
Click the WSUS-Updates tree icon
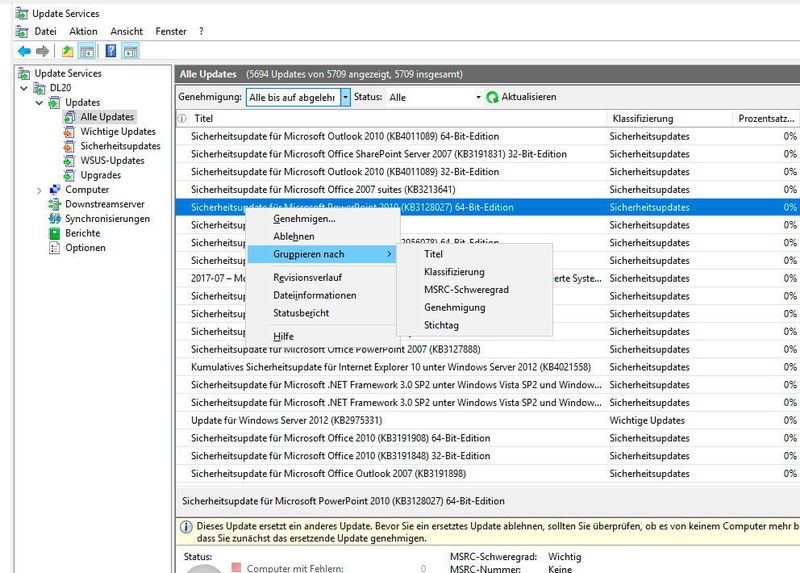click(x=69, y=161)
